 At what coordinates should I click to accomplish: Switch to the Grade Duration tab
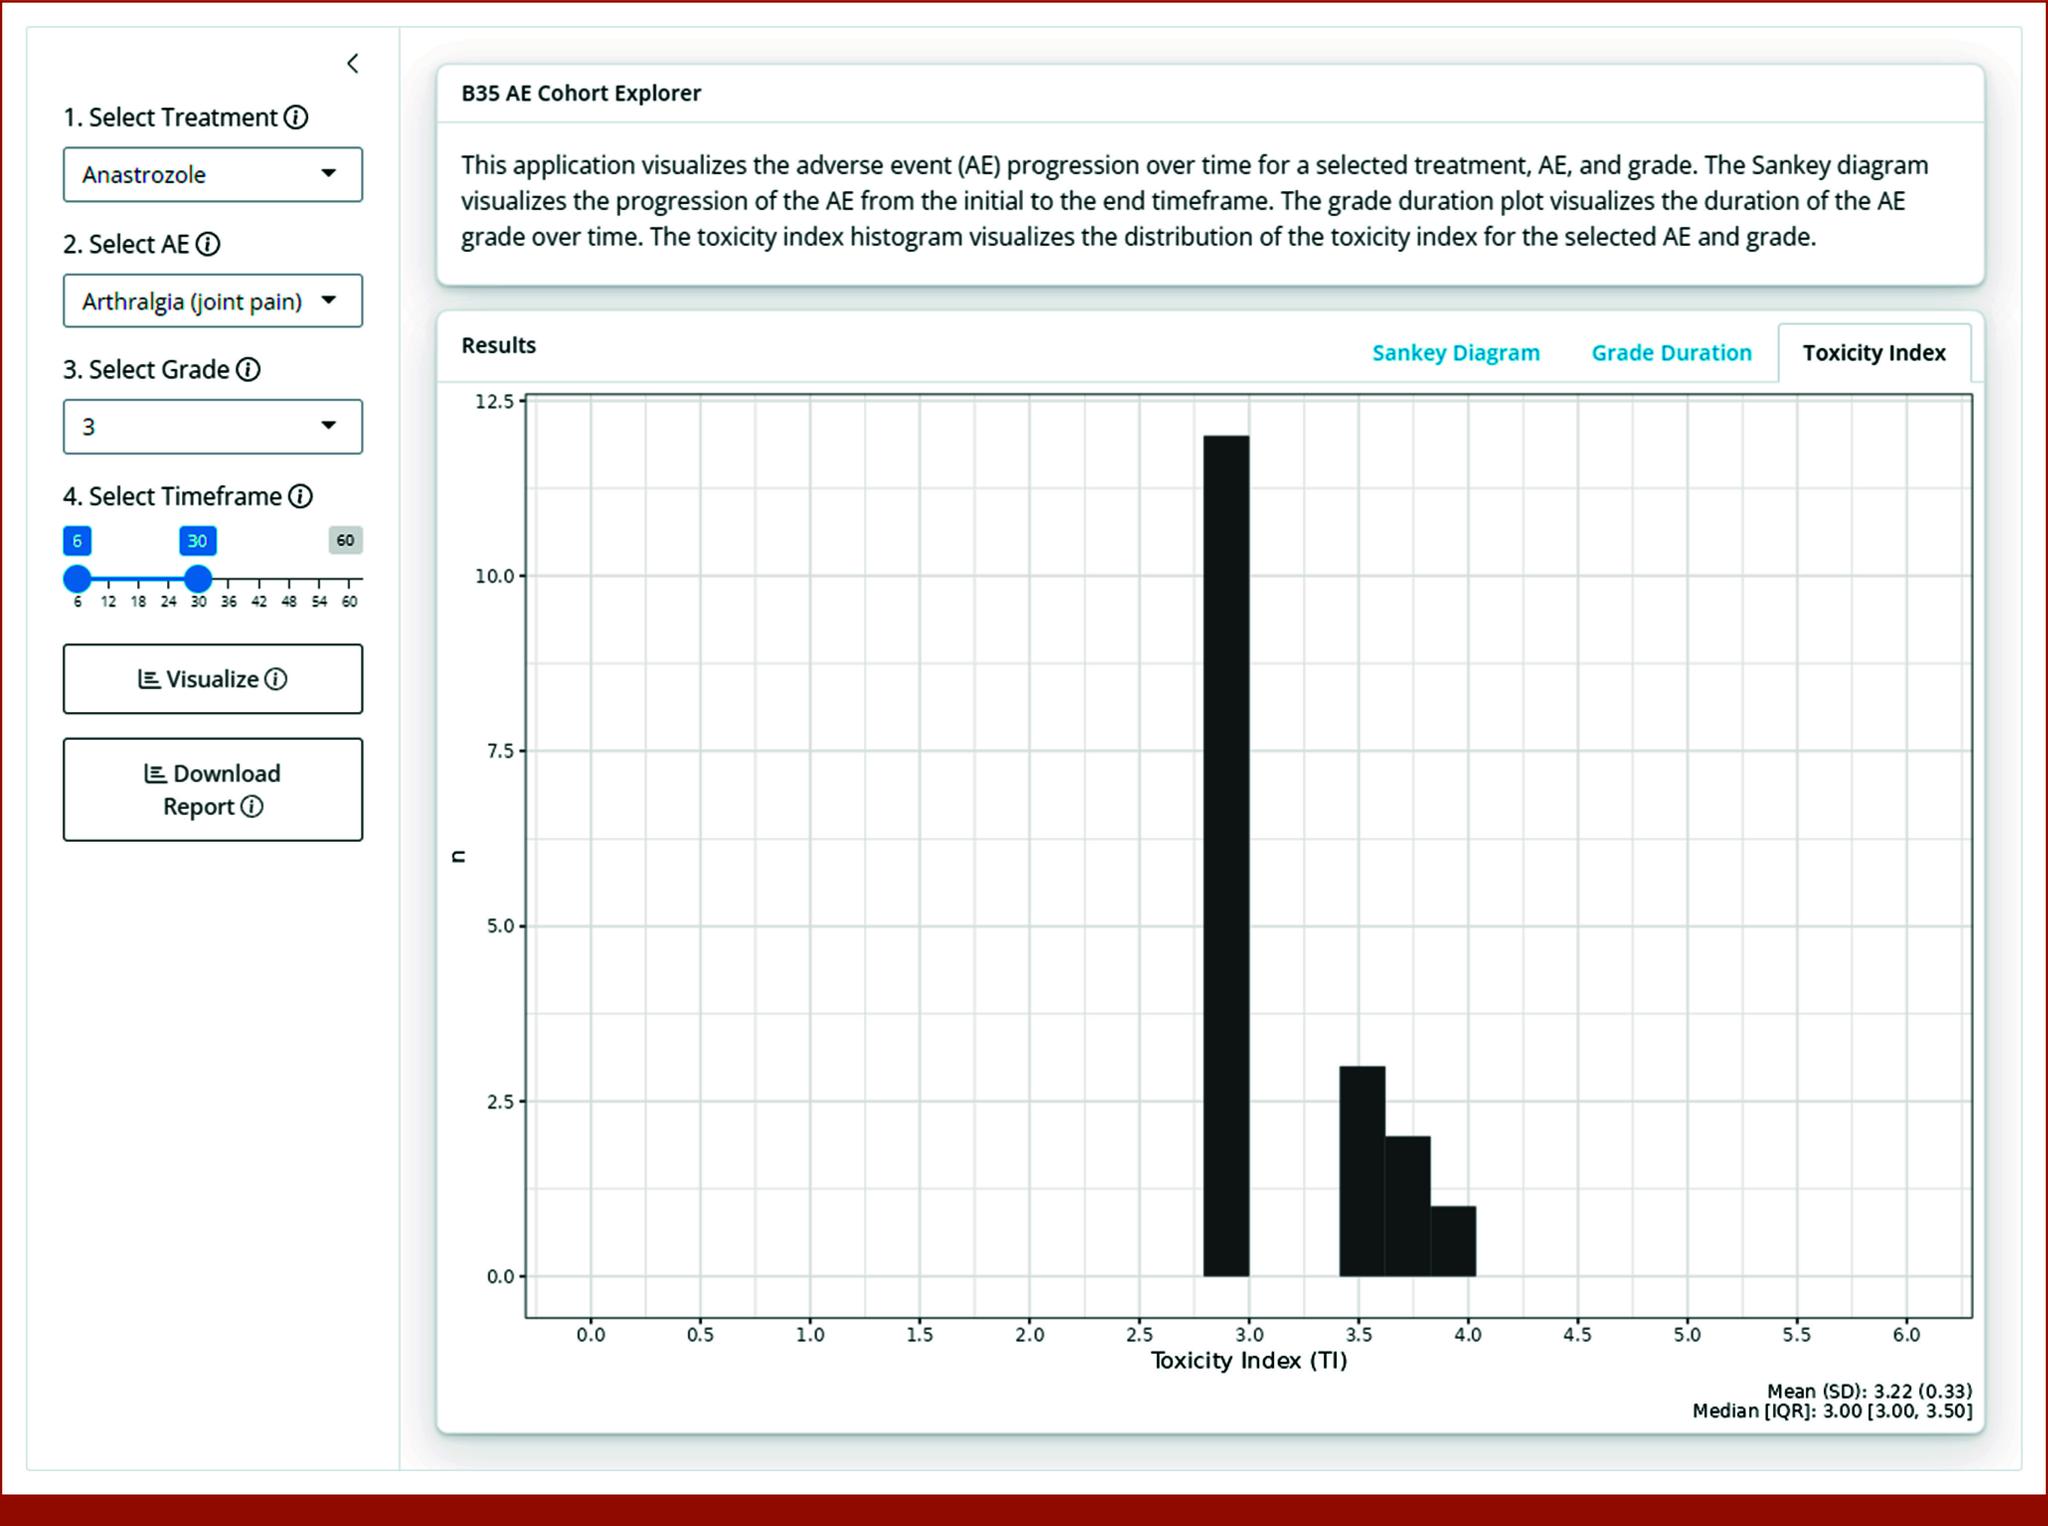pos(1671,353)
